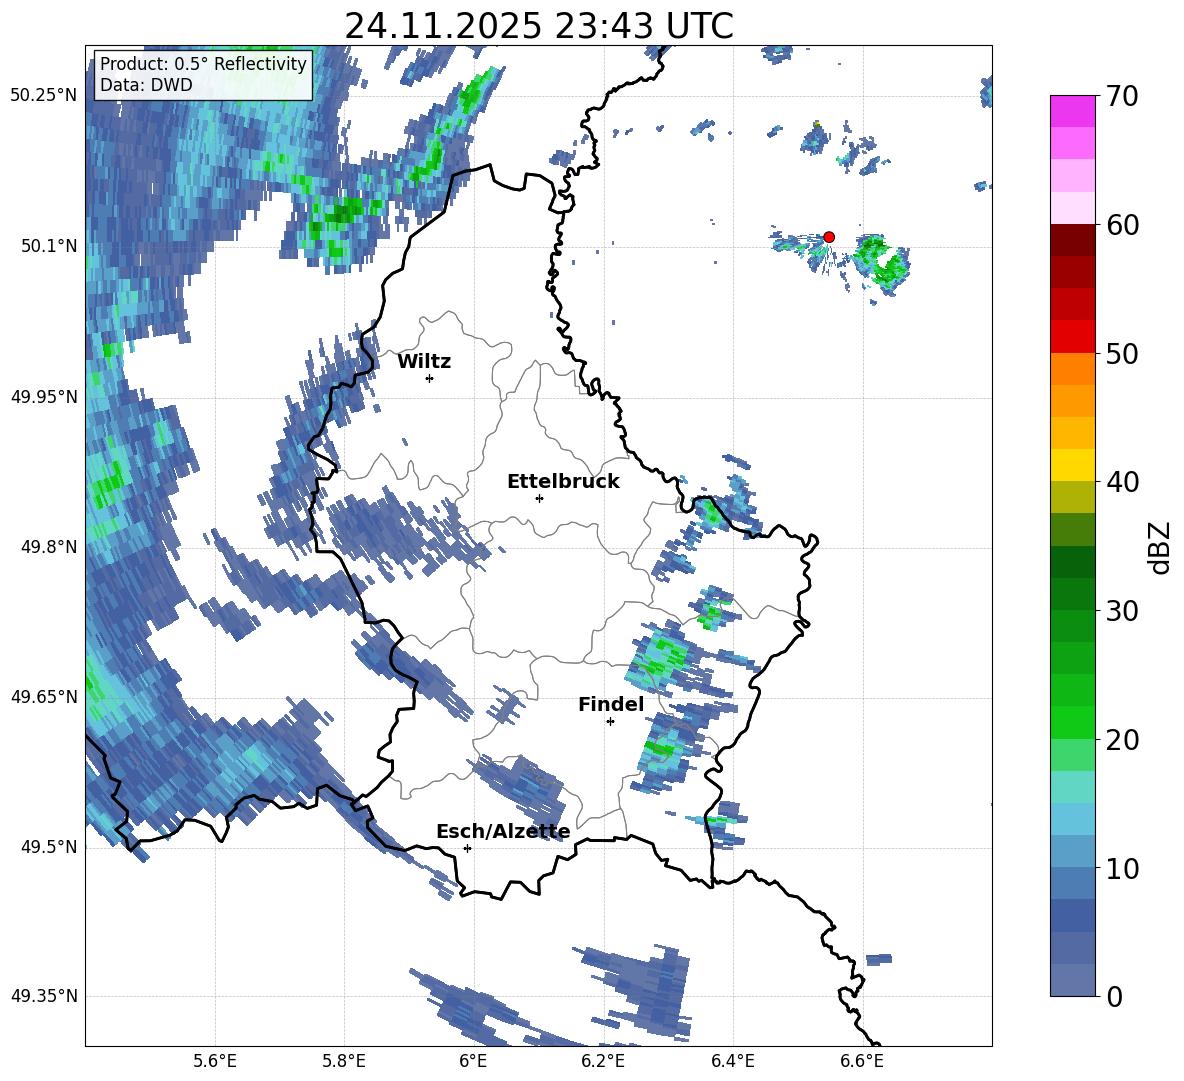Click the 0 tick label on colorbar
The width and height of the screenshot is (1184, 1081).
(x=1114, y=996)
